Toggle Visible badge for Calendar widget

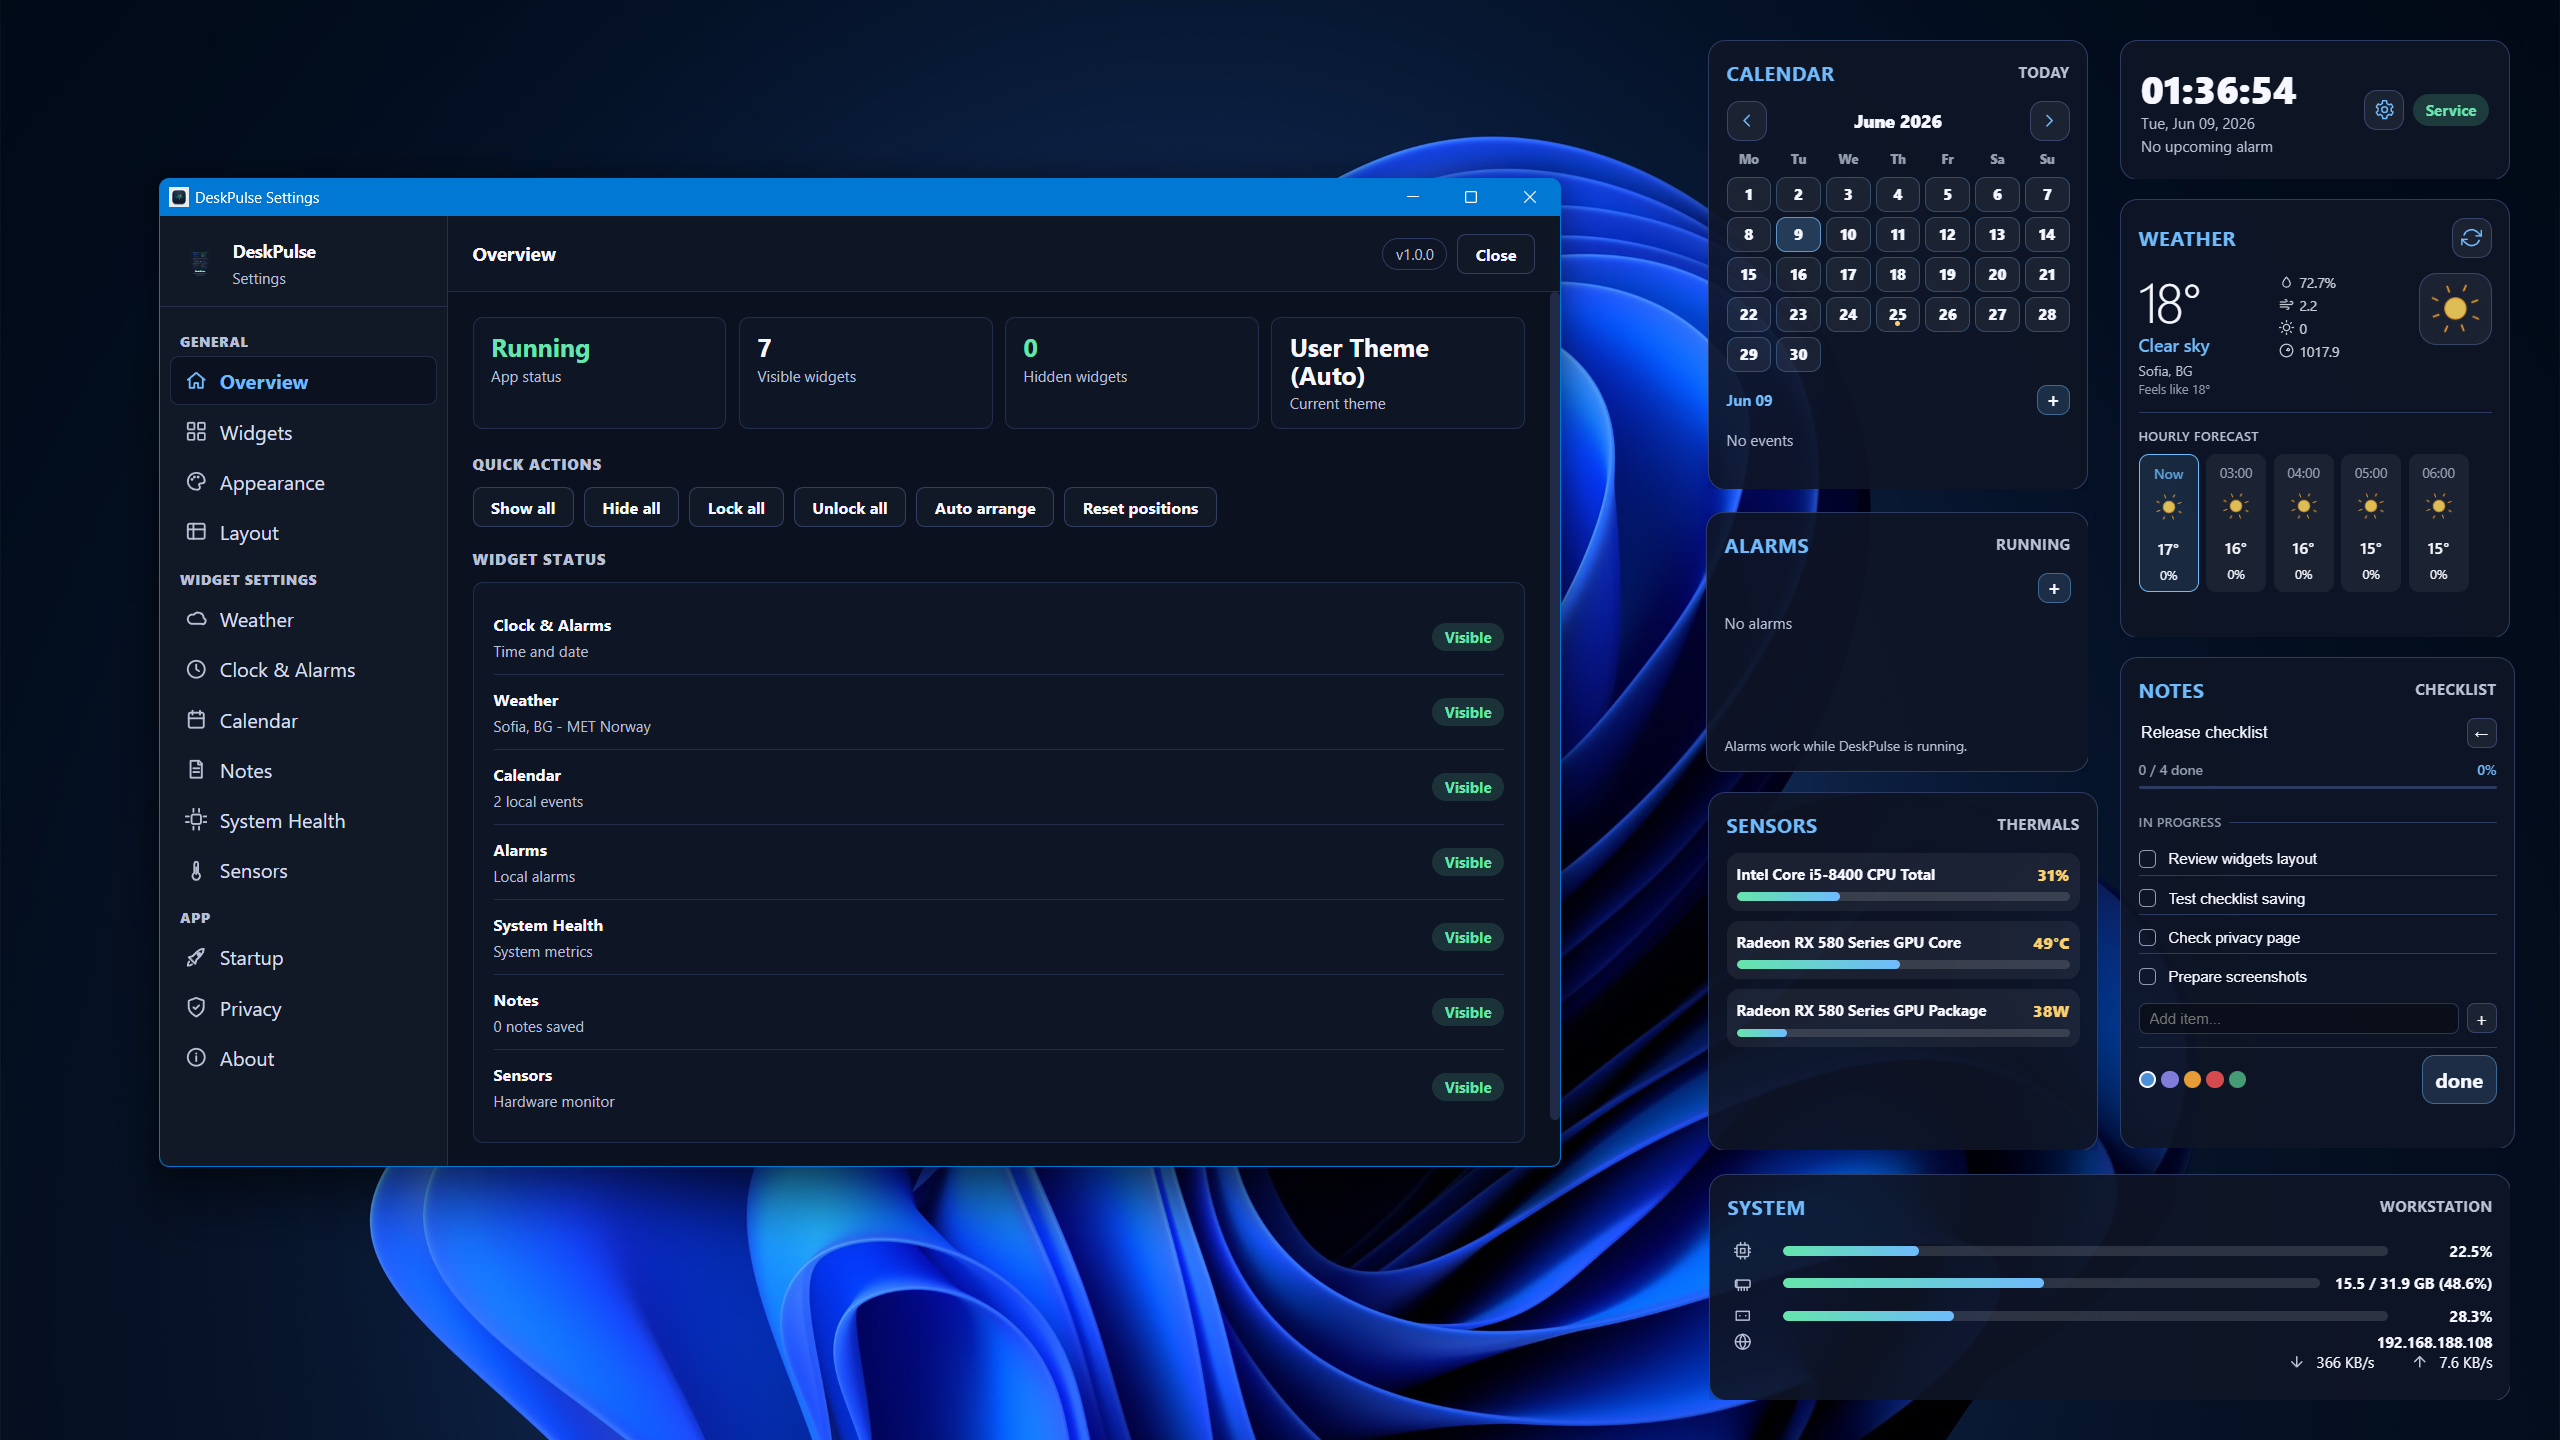point(1467,787)
